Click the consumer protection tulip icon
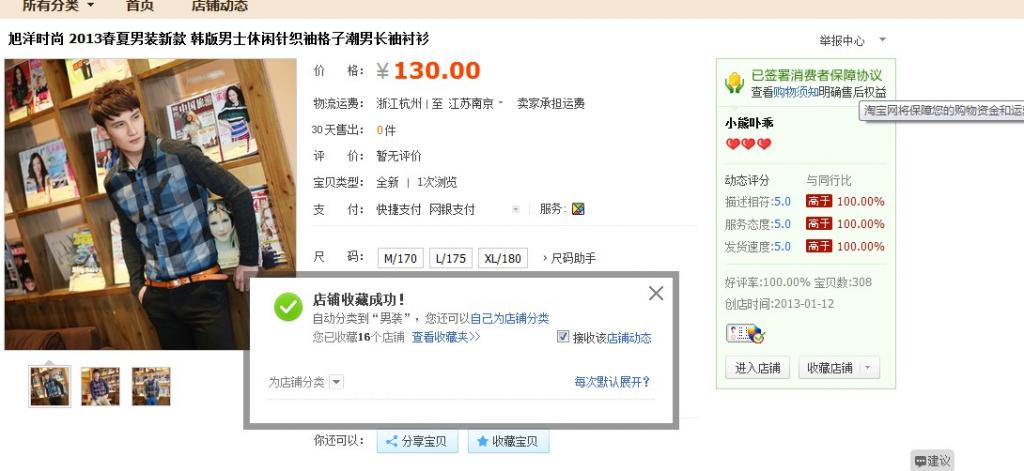 click(x=735, y=83)
